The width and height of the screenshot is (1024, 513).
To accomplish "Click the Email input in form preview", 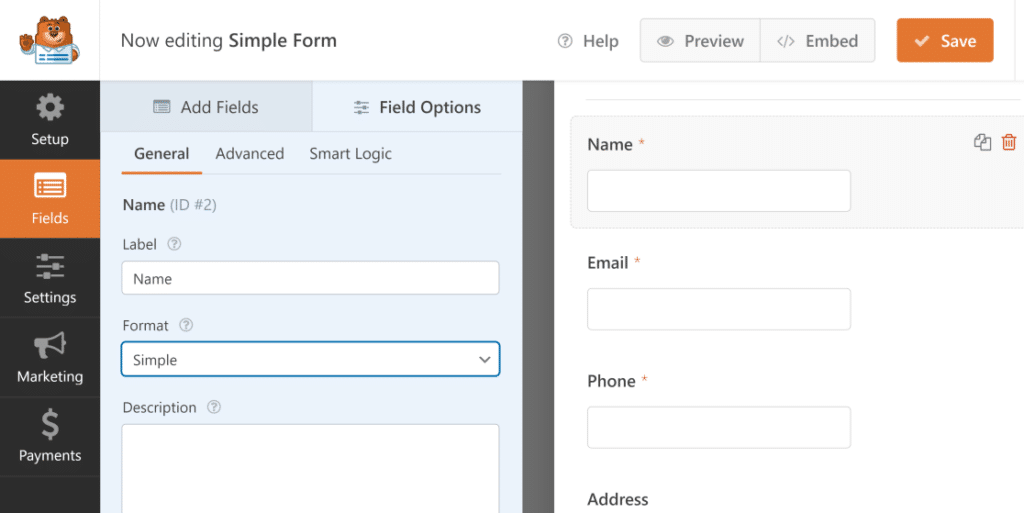I will (x=718, y=309).
